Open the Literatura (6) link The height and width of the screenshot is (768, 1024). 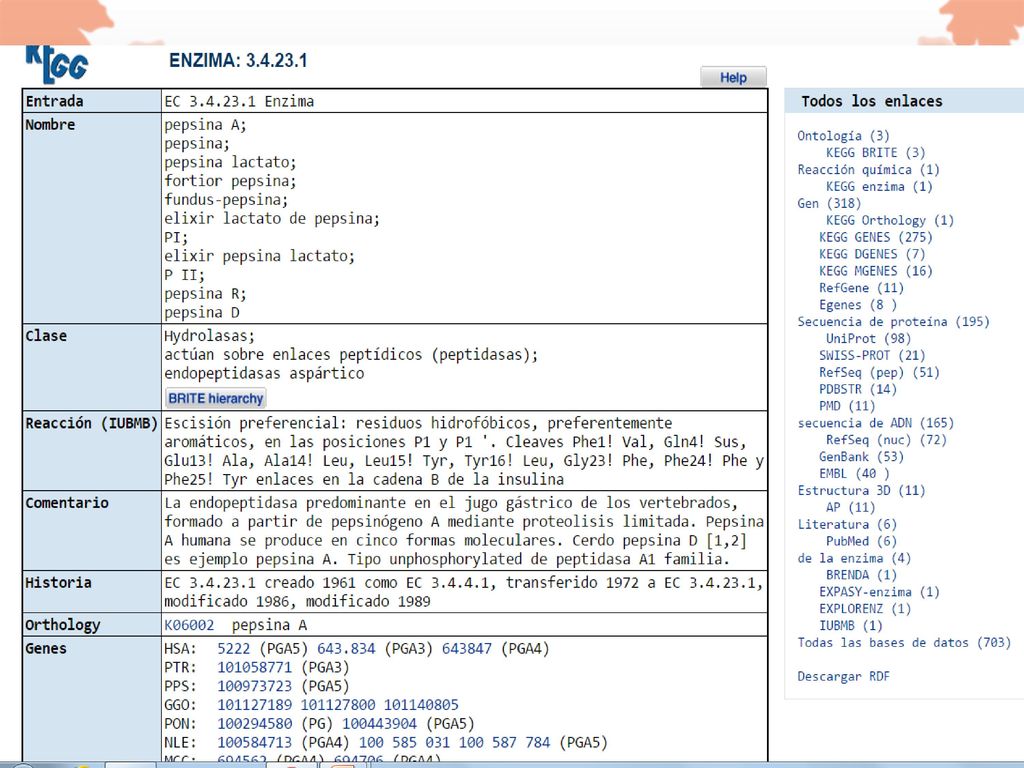(847, 524)
